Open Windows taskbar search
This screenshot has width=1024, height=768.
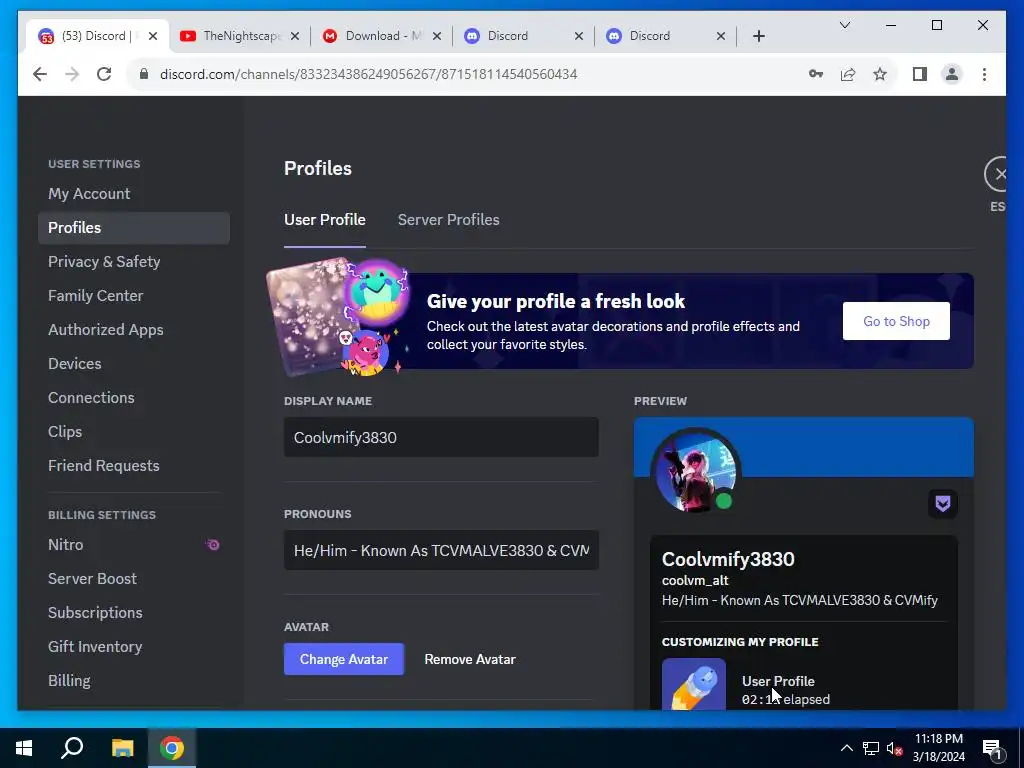(72, 748)
